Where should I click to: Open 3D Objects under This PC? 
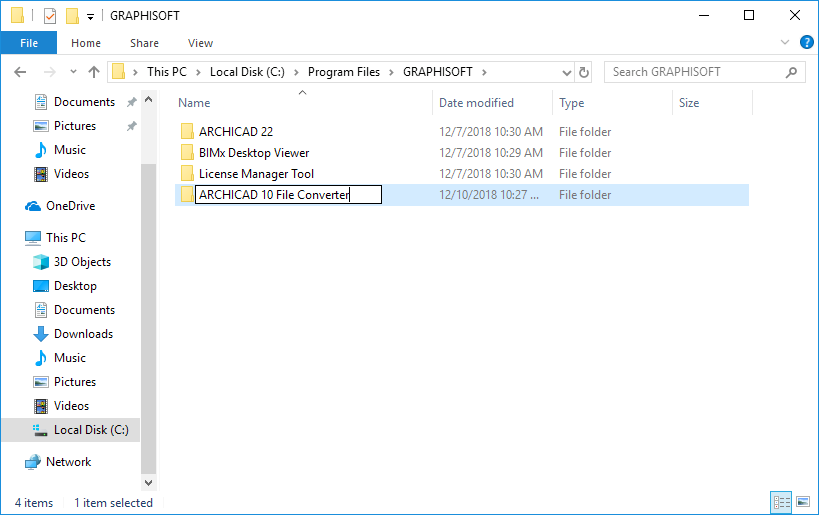(82, 262)
